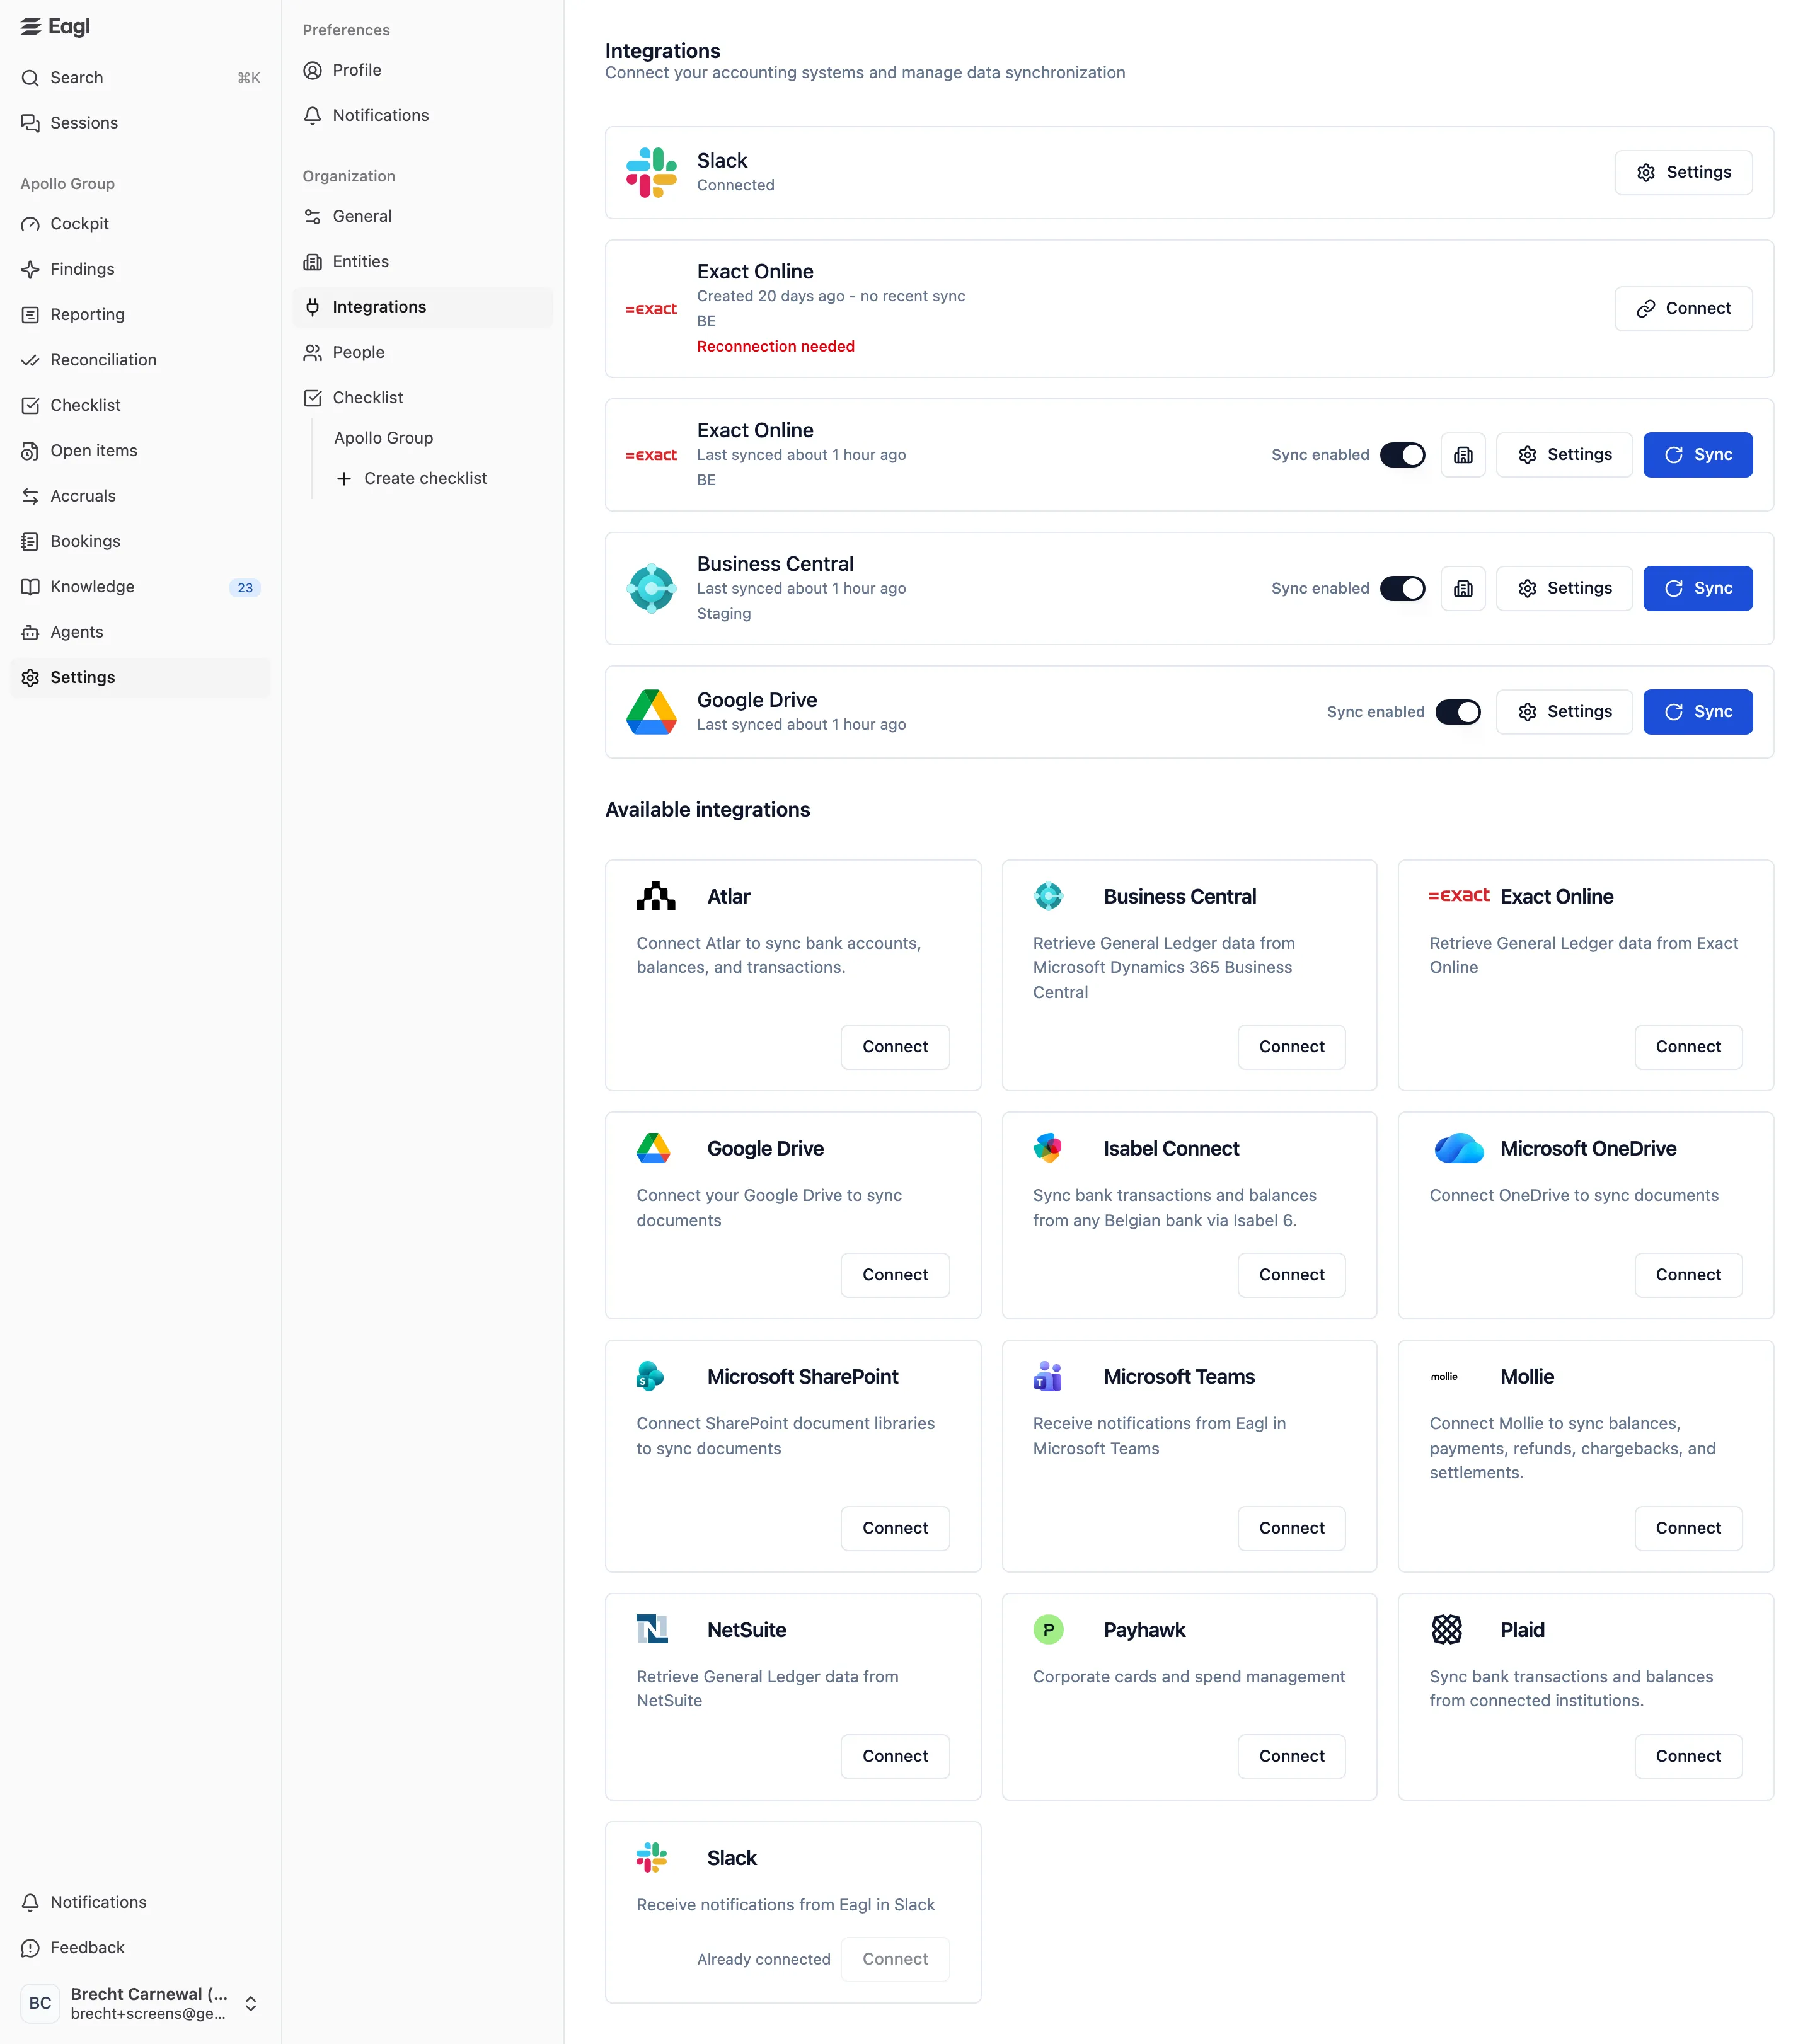Click the Isabel Connect logo
This screenshot has height=2044, width=1815.
[1048, 1148]
